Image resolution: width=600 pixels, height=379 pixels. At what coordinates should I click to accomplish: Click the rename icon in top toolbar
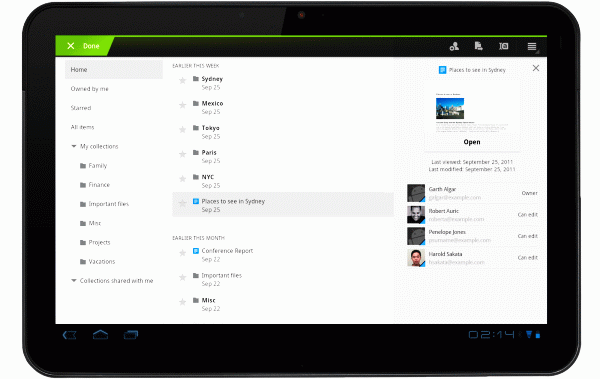pyautogui.click(x=504, y=46)
